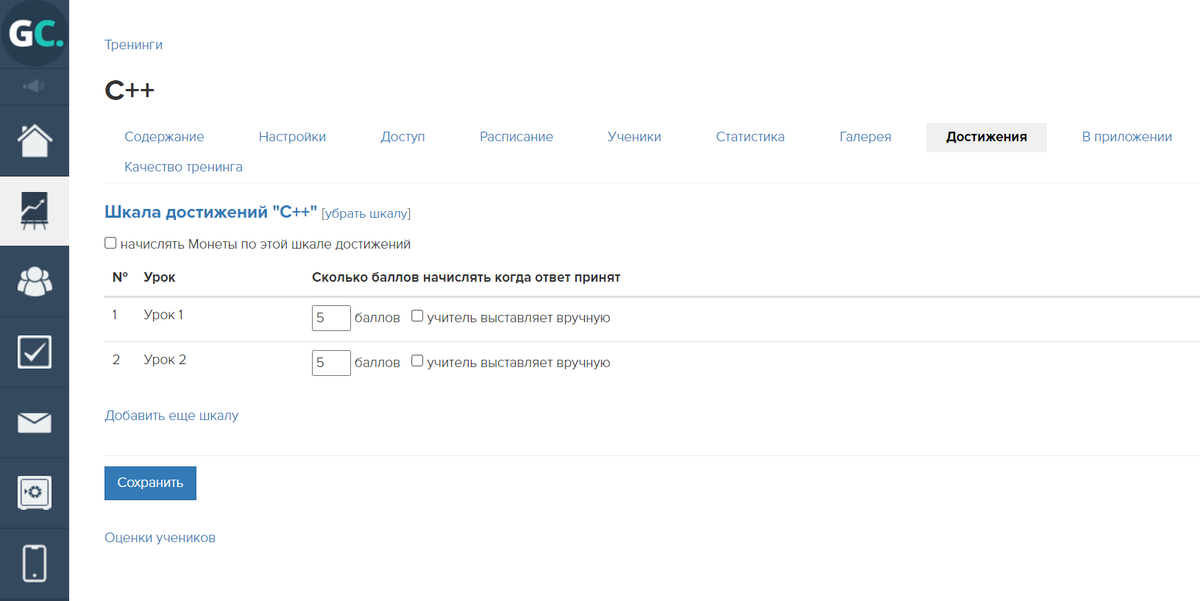
Task: Switch to the Статистика tab
Action: click(750, 137)
